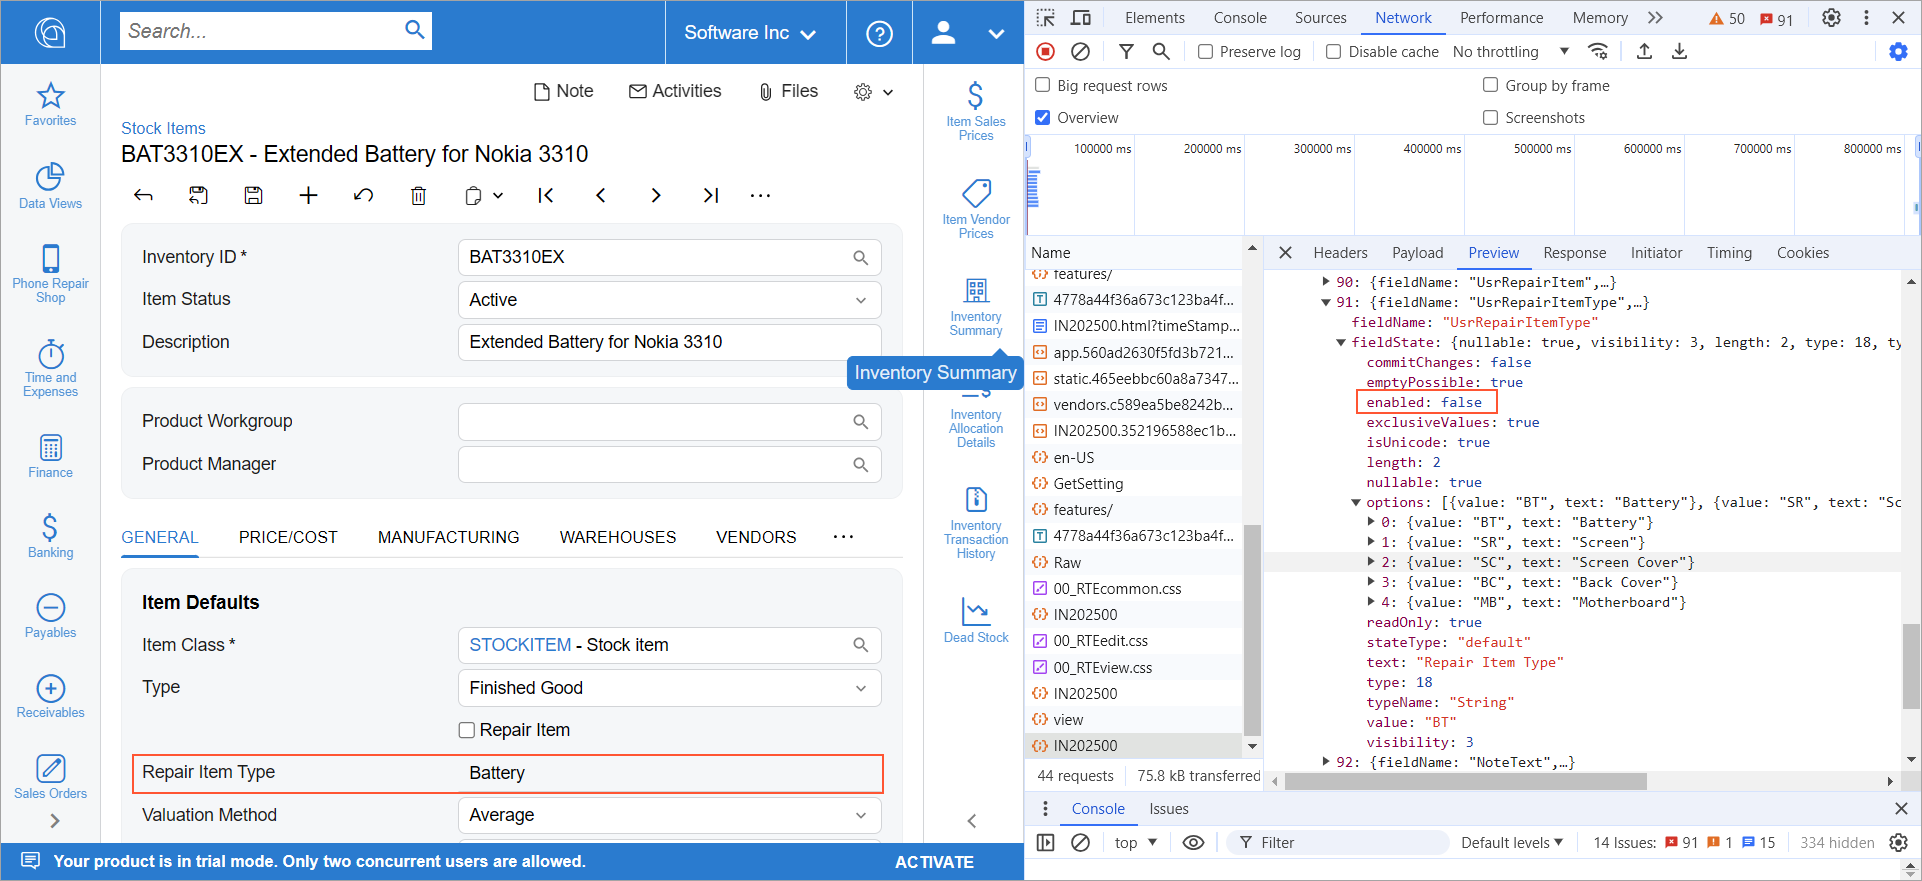1922x881 pixels.
Task: Switch to the PRICE/COST tab
Action: [x=288, y=537]
